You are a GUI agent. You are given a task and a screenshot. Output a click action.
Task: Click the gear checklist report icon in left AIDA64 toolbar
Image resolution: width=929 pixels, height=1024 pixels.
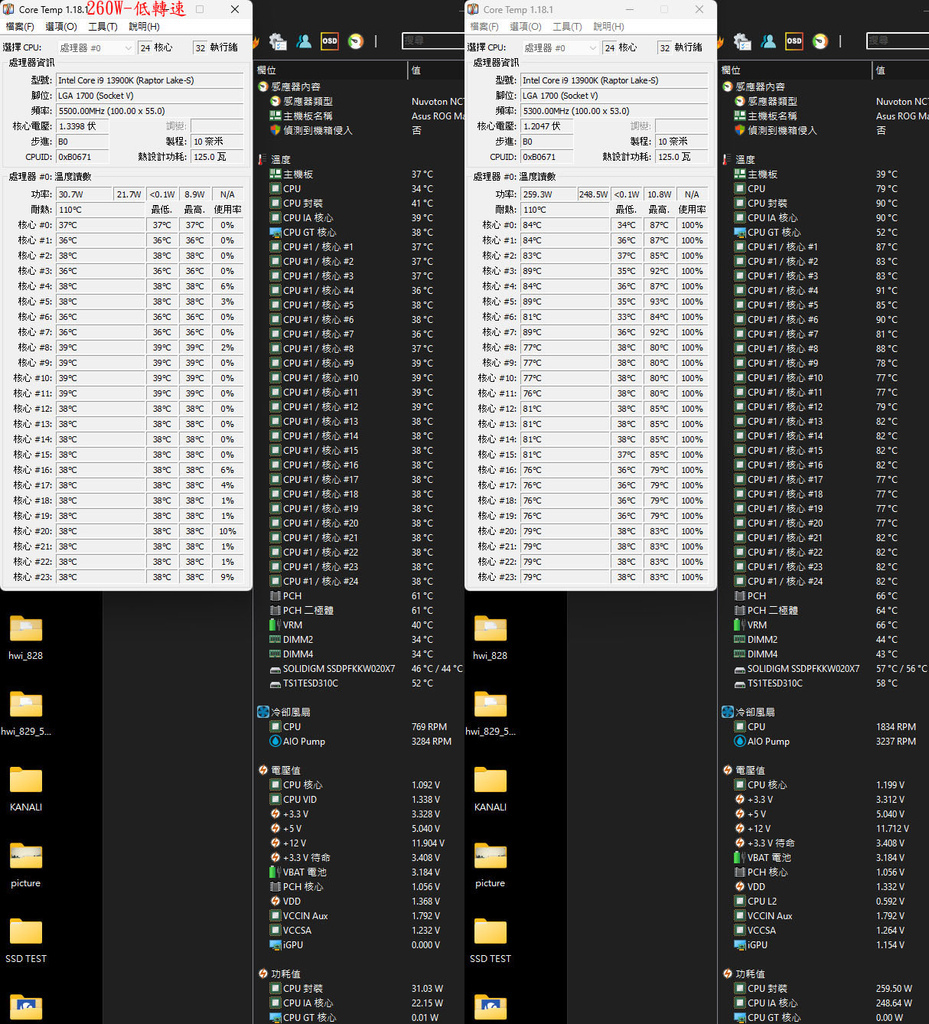click(x=278, y=41)
